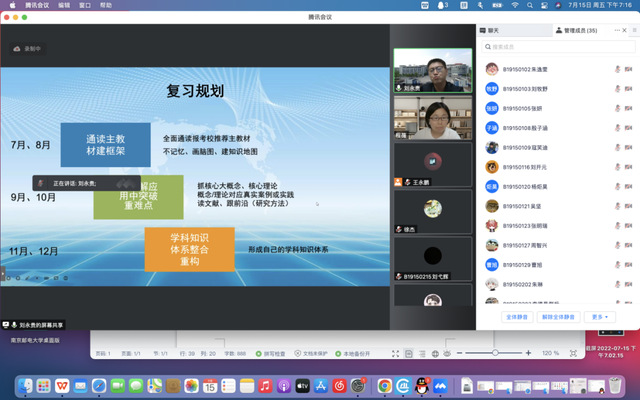Image resolution: width=640 pixels, height=400 pixels.
Task: Click the 解除全体静音 unmute all button
Action: [x=559, y=316]
